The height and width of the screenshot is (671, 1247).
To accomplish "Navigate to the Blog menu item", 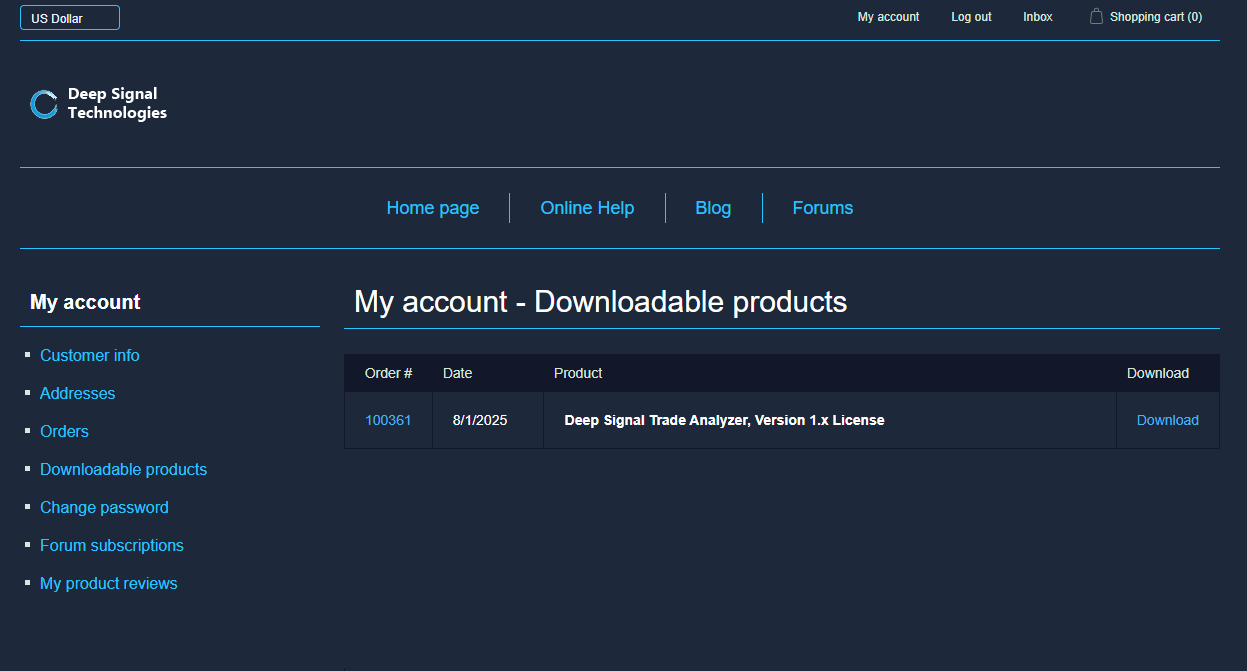I will tap(713, 208).
